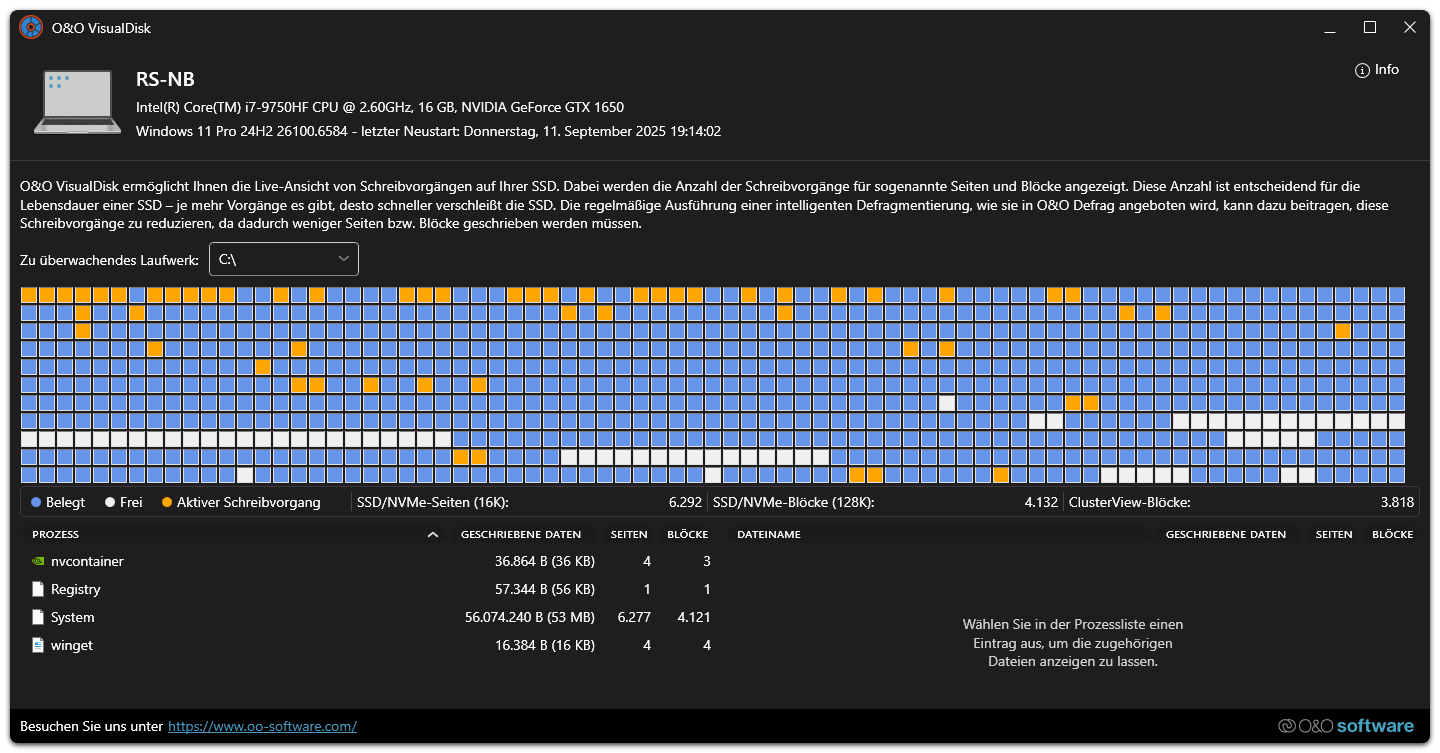The width and height of the screenshot is (1440, 753).
Task: Open the www.oo-software.com link
Action: [x=262, y=727]
